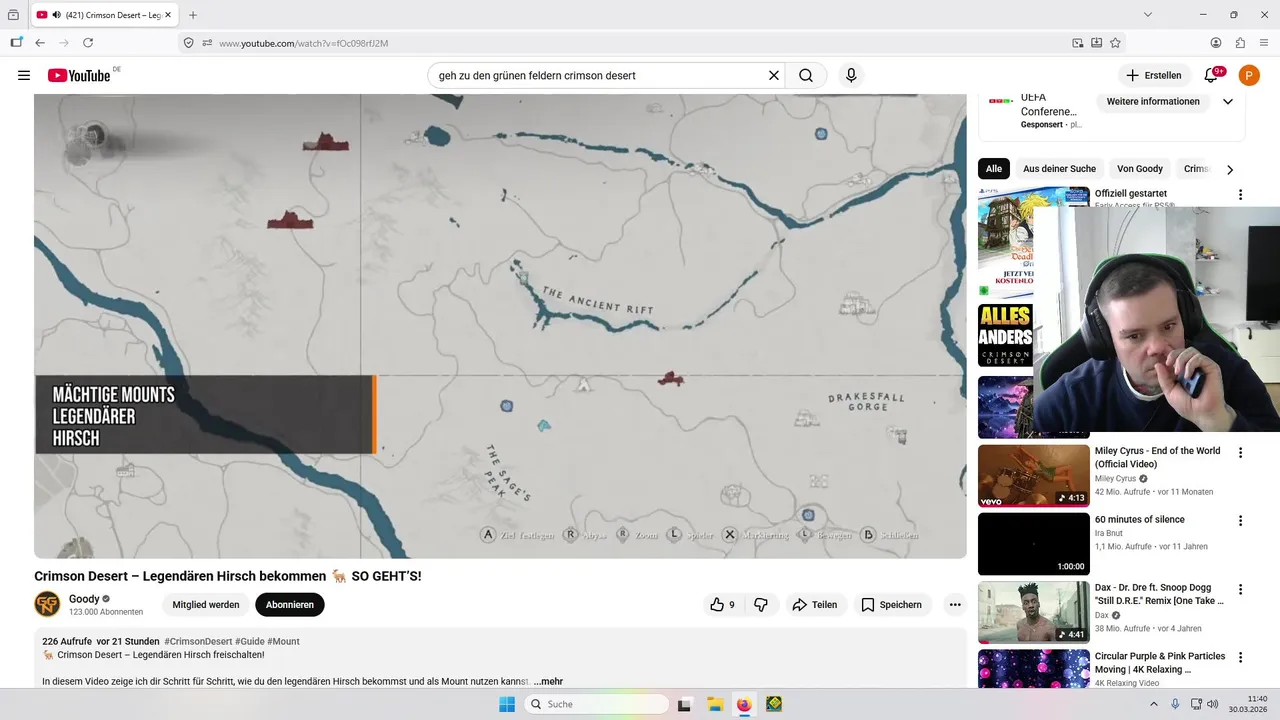Open Task View on the taskbar
Image resolution: width=1280 pixels, height=720 pixels.
(684, 704)
